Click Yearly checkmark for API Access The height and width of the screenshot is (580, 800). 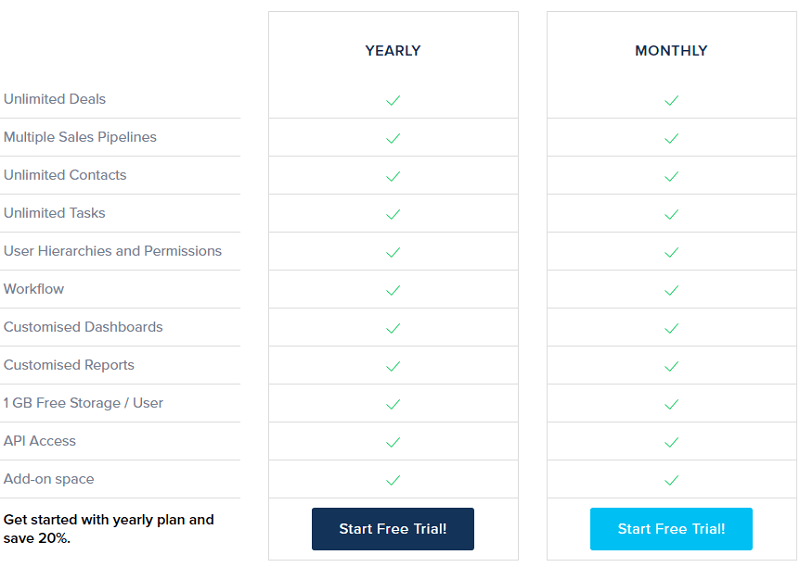[x=393, y=442]
